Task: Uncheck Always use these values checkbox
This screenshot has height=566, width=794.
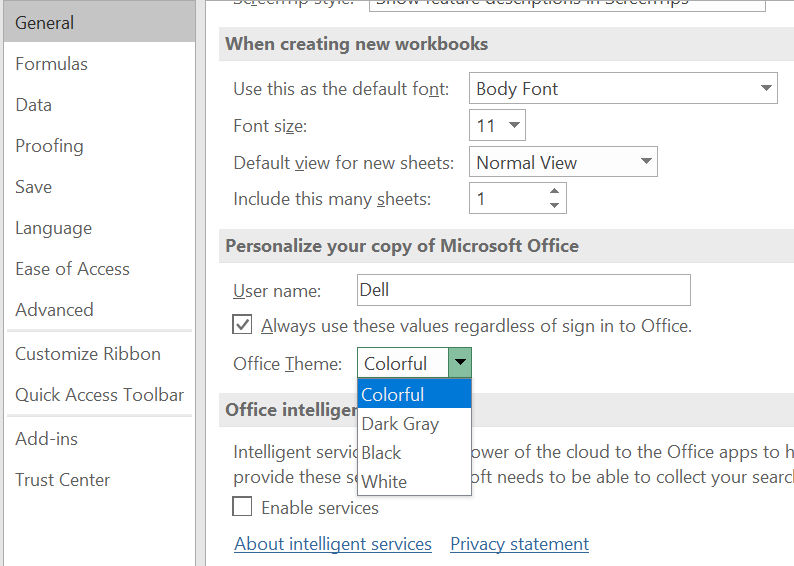Action: [242, 325]
